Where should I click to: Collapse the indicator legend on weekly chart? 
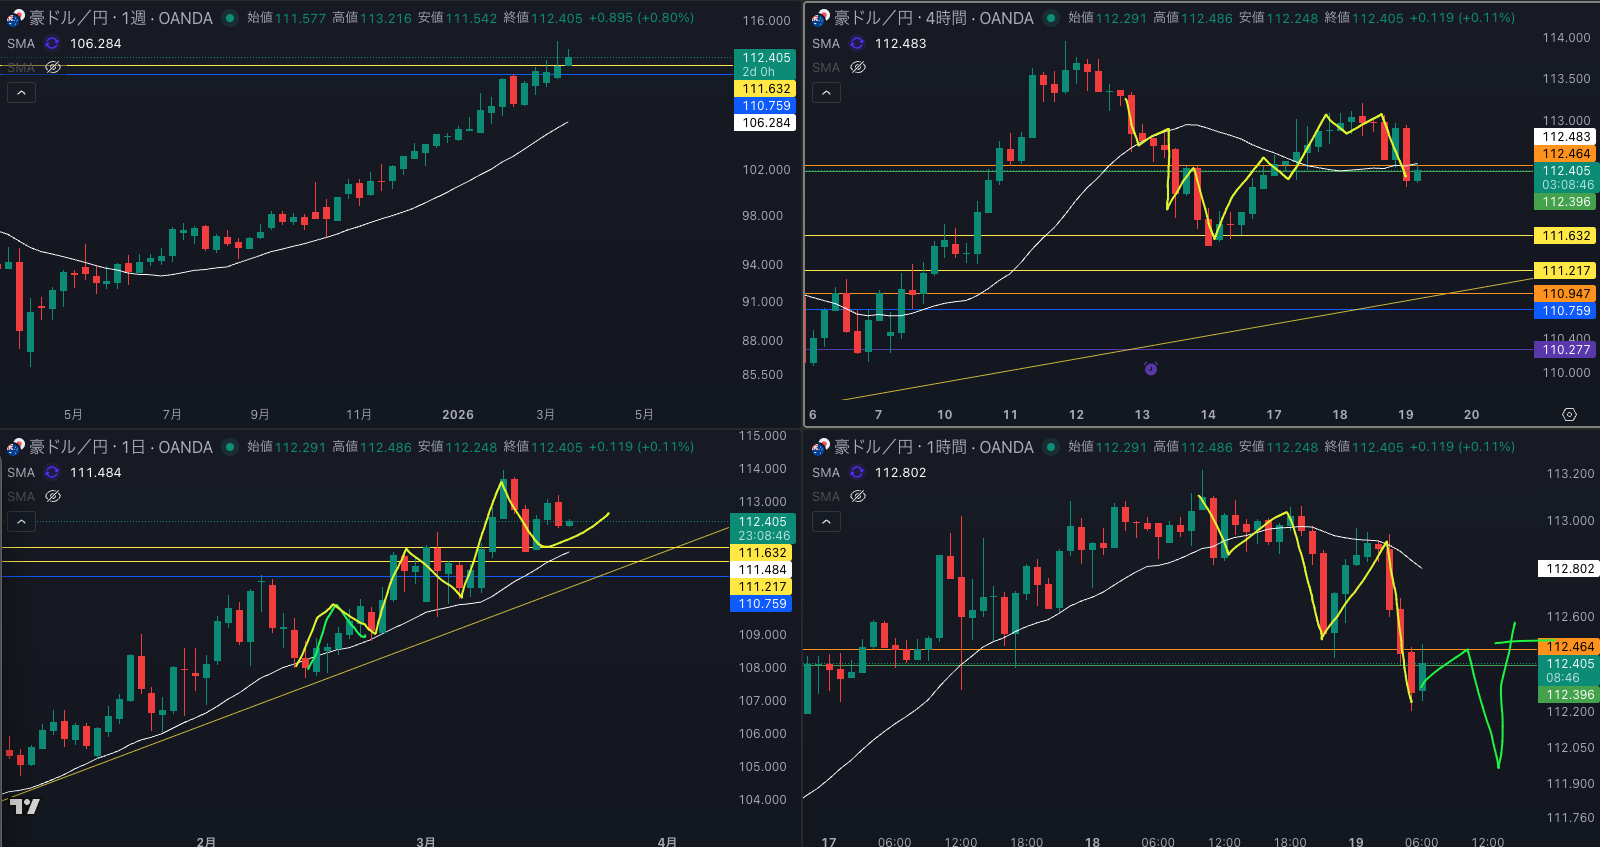22,92
